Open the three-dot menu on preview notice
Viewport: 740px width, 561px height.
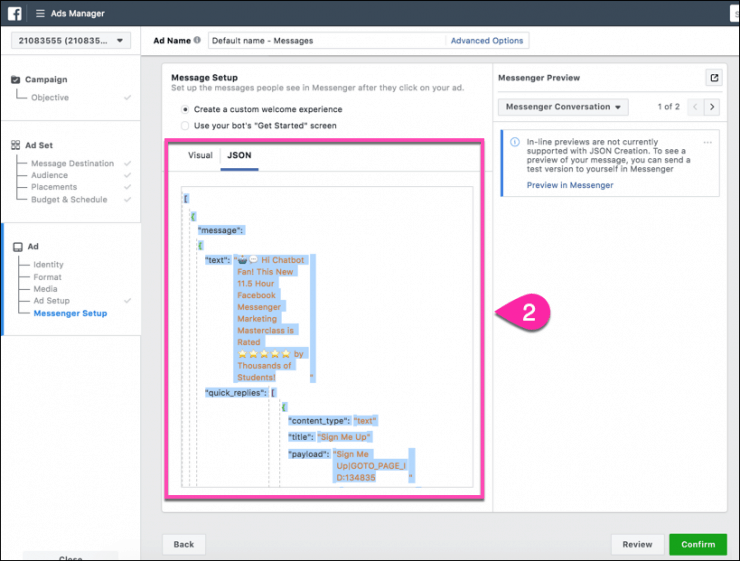(707, 142)
